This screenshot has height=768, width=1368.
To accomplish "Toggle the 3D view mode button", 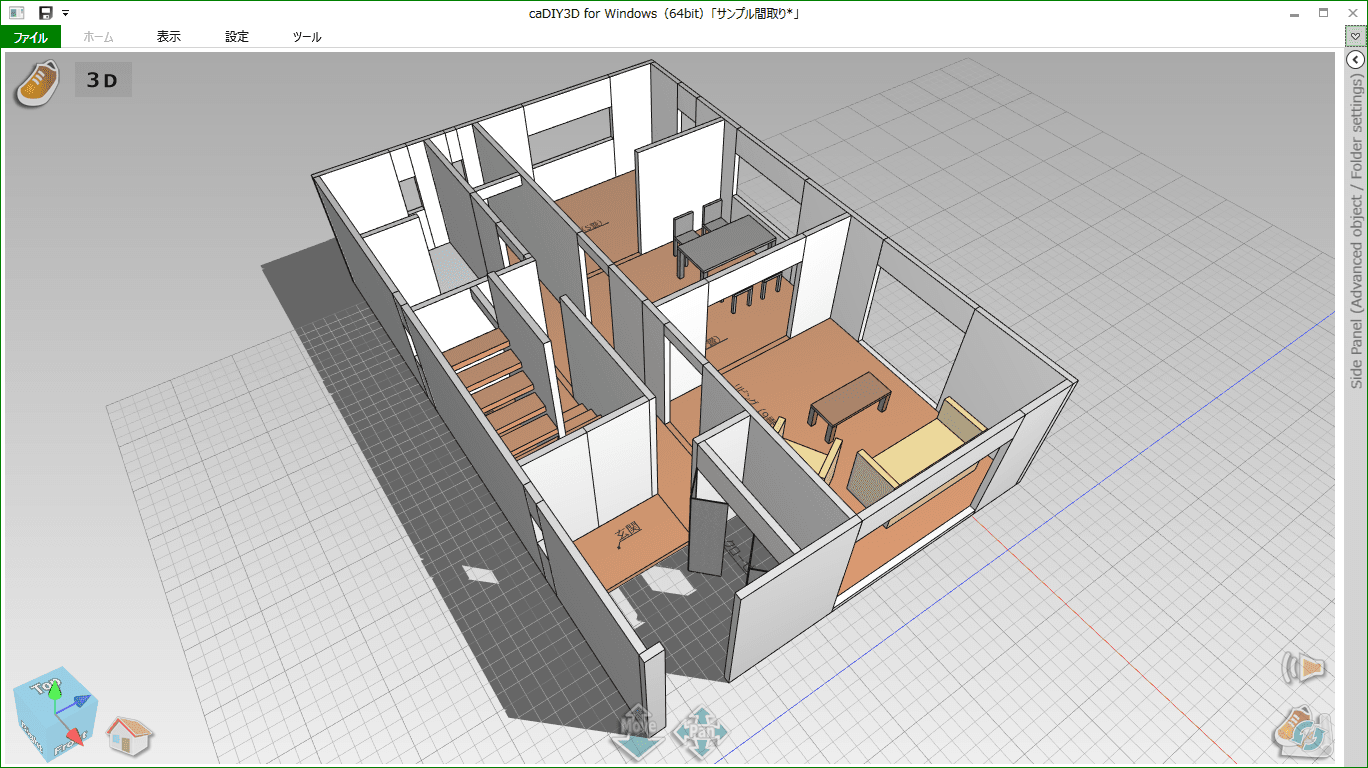I will tap(103, 80).
